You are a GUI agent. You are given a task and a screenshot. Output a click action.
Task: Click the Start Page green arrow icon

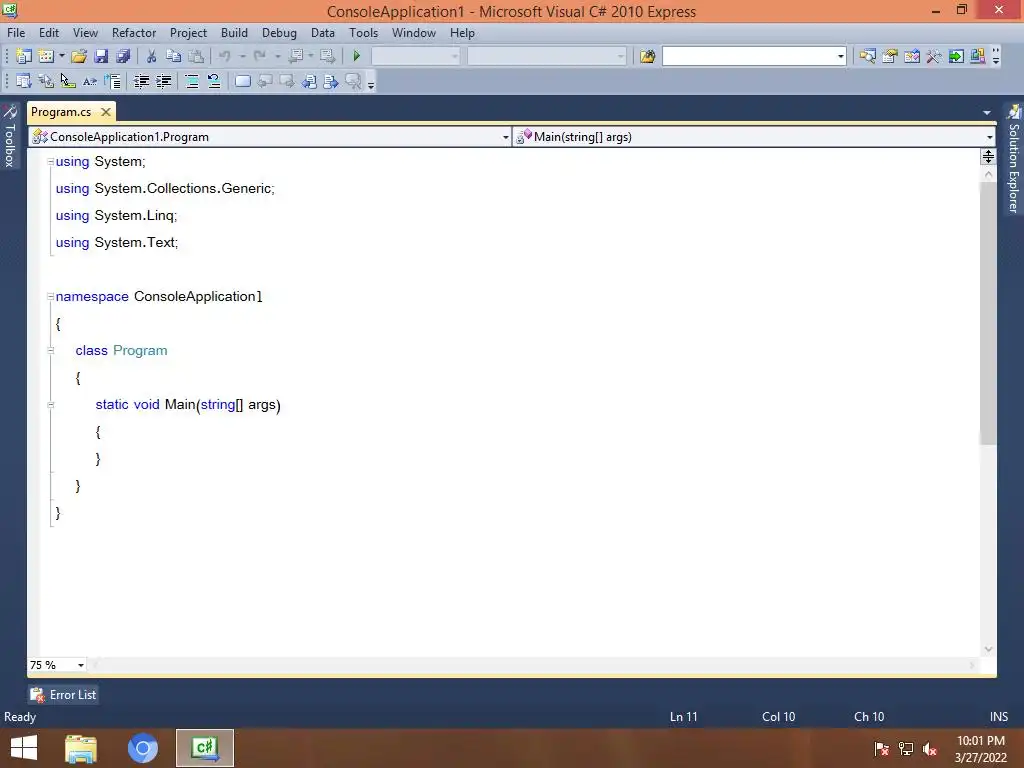[x=956, y=56]
